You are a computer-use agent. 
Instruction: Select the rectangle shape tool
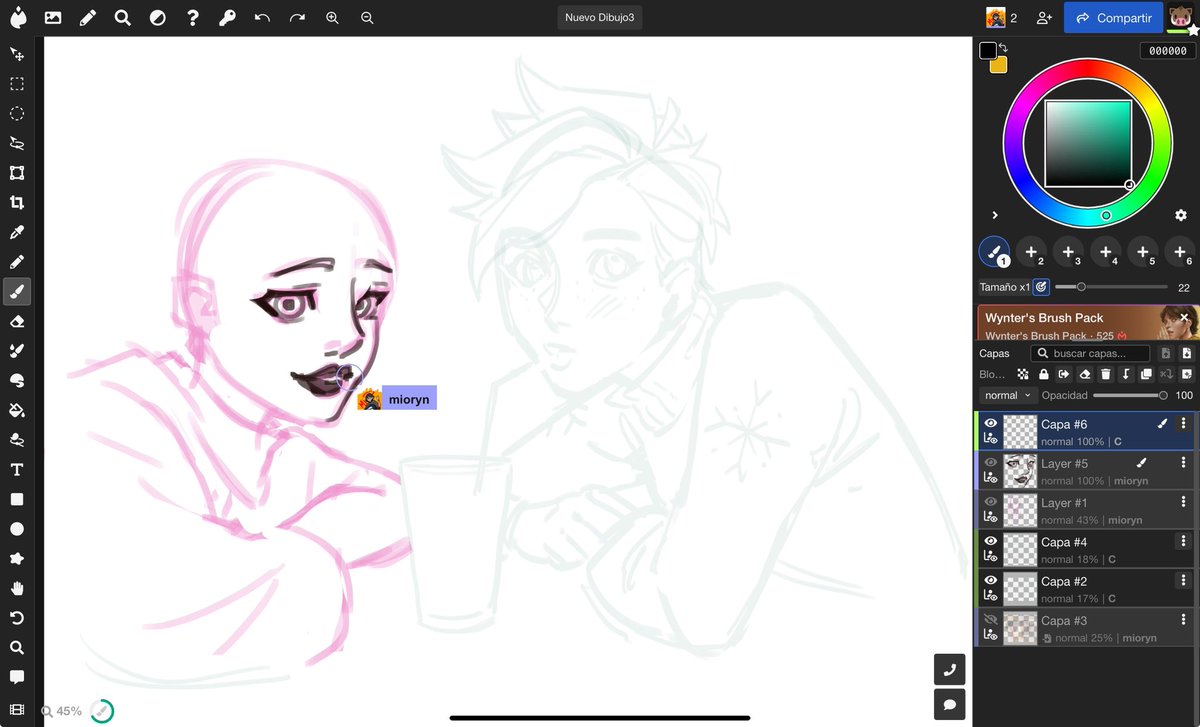(17, 499)
